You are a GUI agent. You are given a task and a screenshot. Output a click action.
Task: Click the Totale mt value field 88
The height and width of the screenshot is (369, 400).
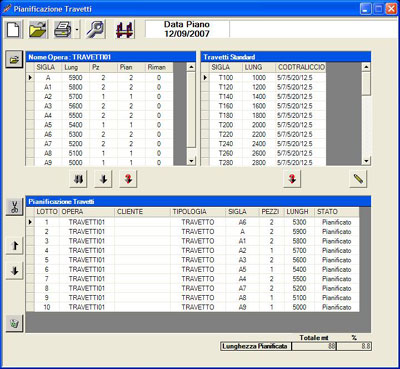pyautogui.click(x=314, y=346)
